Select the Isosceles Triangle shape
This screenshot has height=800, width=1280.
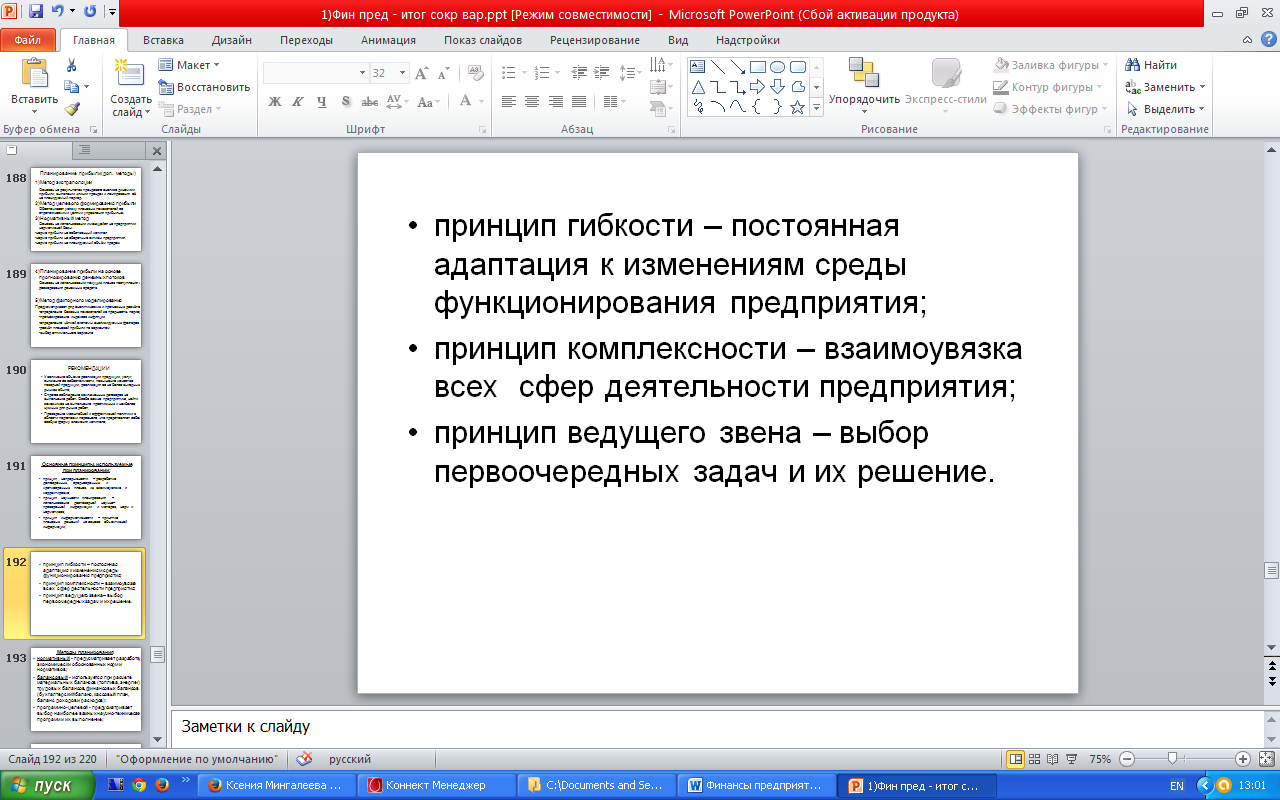coord(698,87)
